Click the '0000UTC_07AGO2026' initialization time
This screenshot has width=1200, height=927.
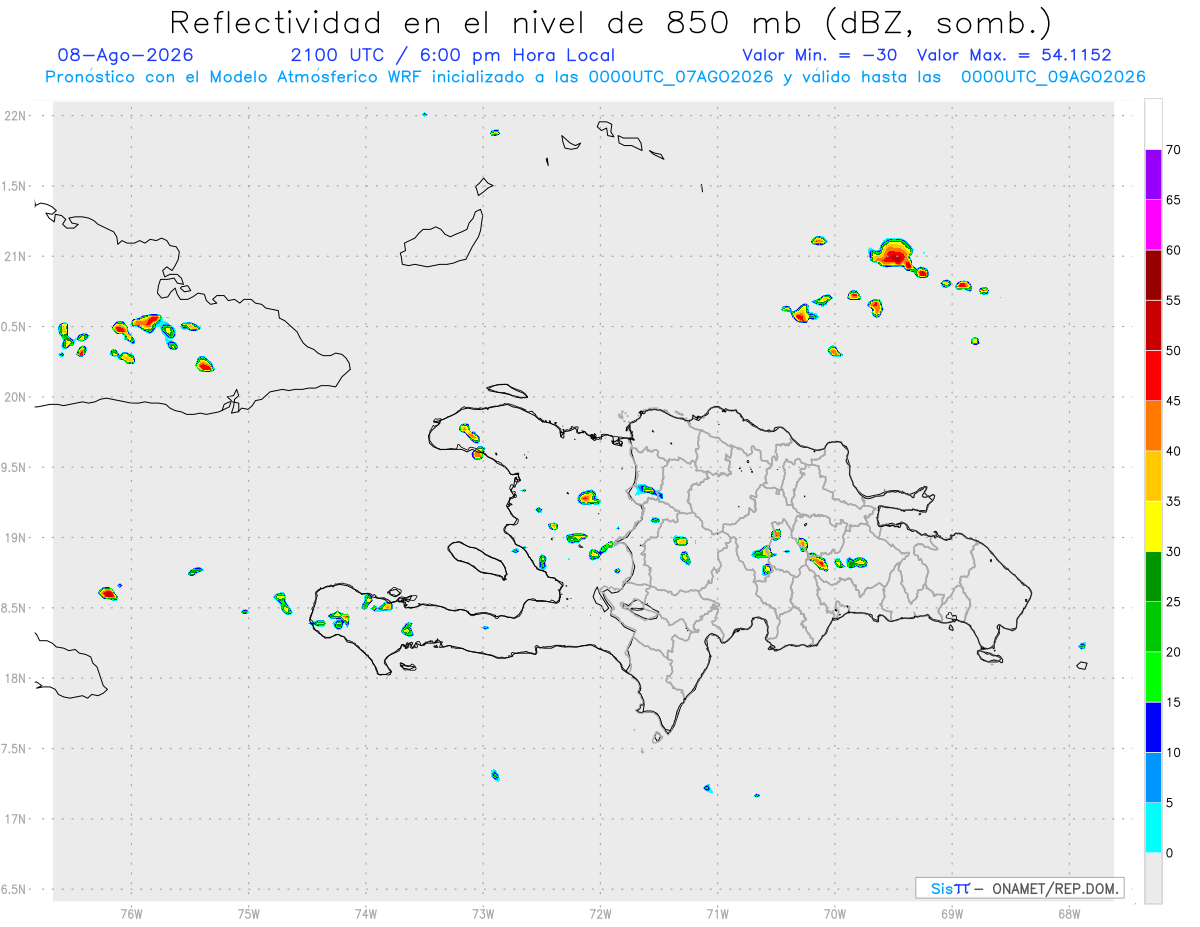click(x=680, y=77)
